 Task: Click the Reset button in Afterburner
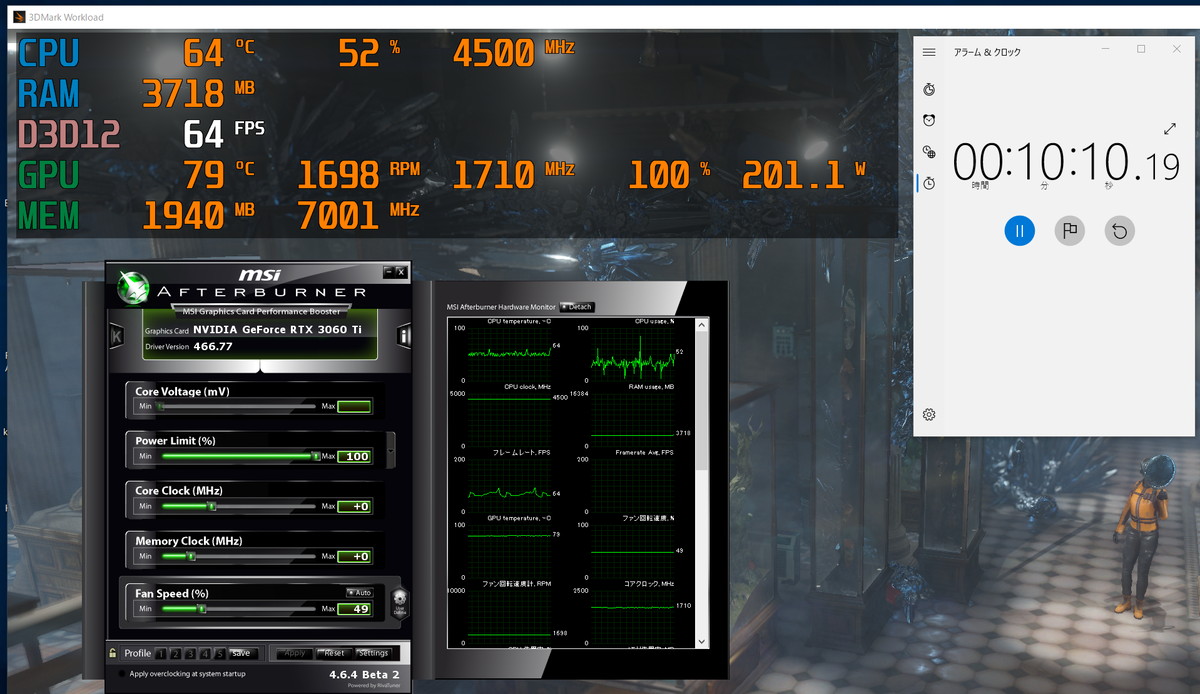[333, 653]
